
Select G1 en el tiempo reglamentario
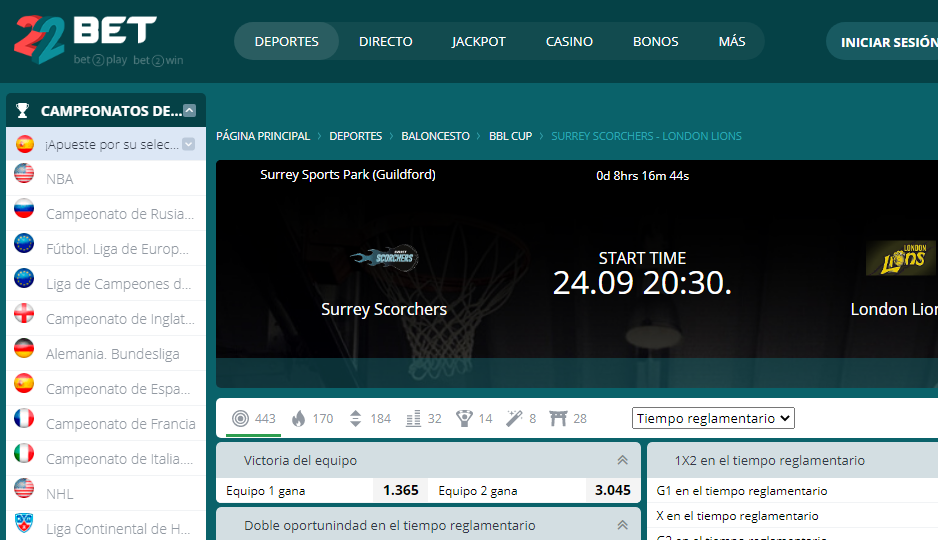742,491
